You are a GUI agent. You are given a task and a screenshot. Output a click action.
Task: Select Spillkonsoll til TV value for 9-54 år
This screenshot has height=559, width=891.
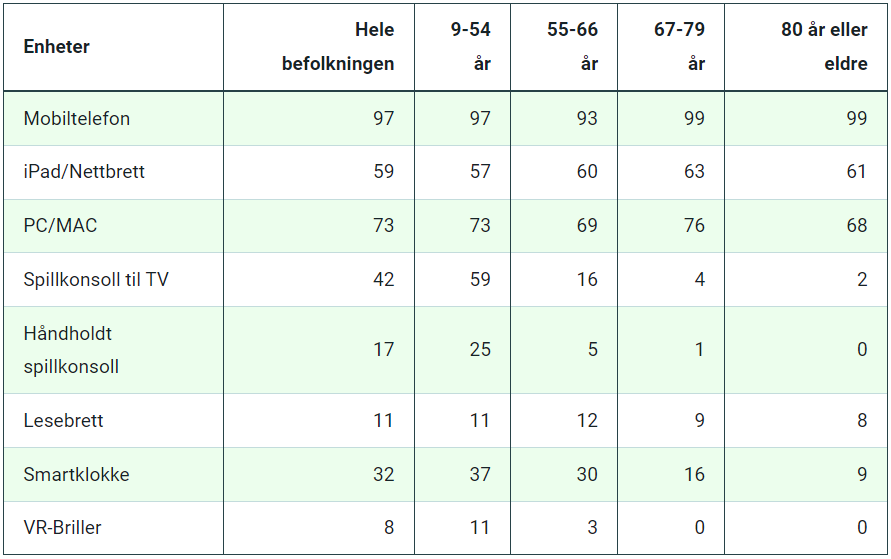coord(480,280)
